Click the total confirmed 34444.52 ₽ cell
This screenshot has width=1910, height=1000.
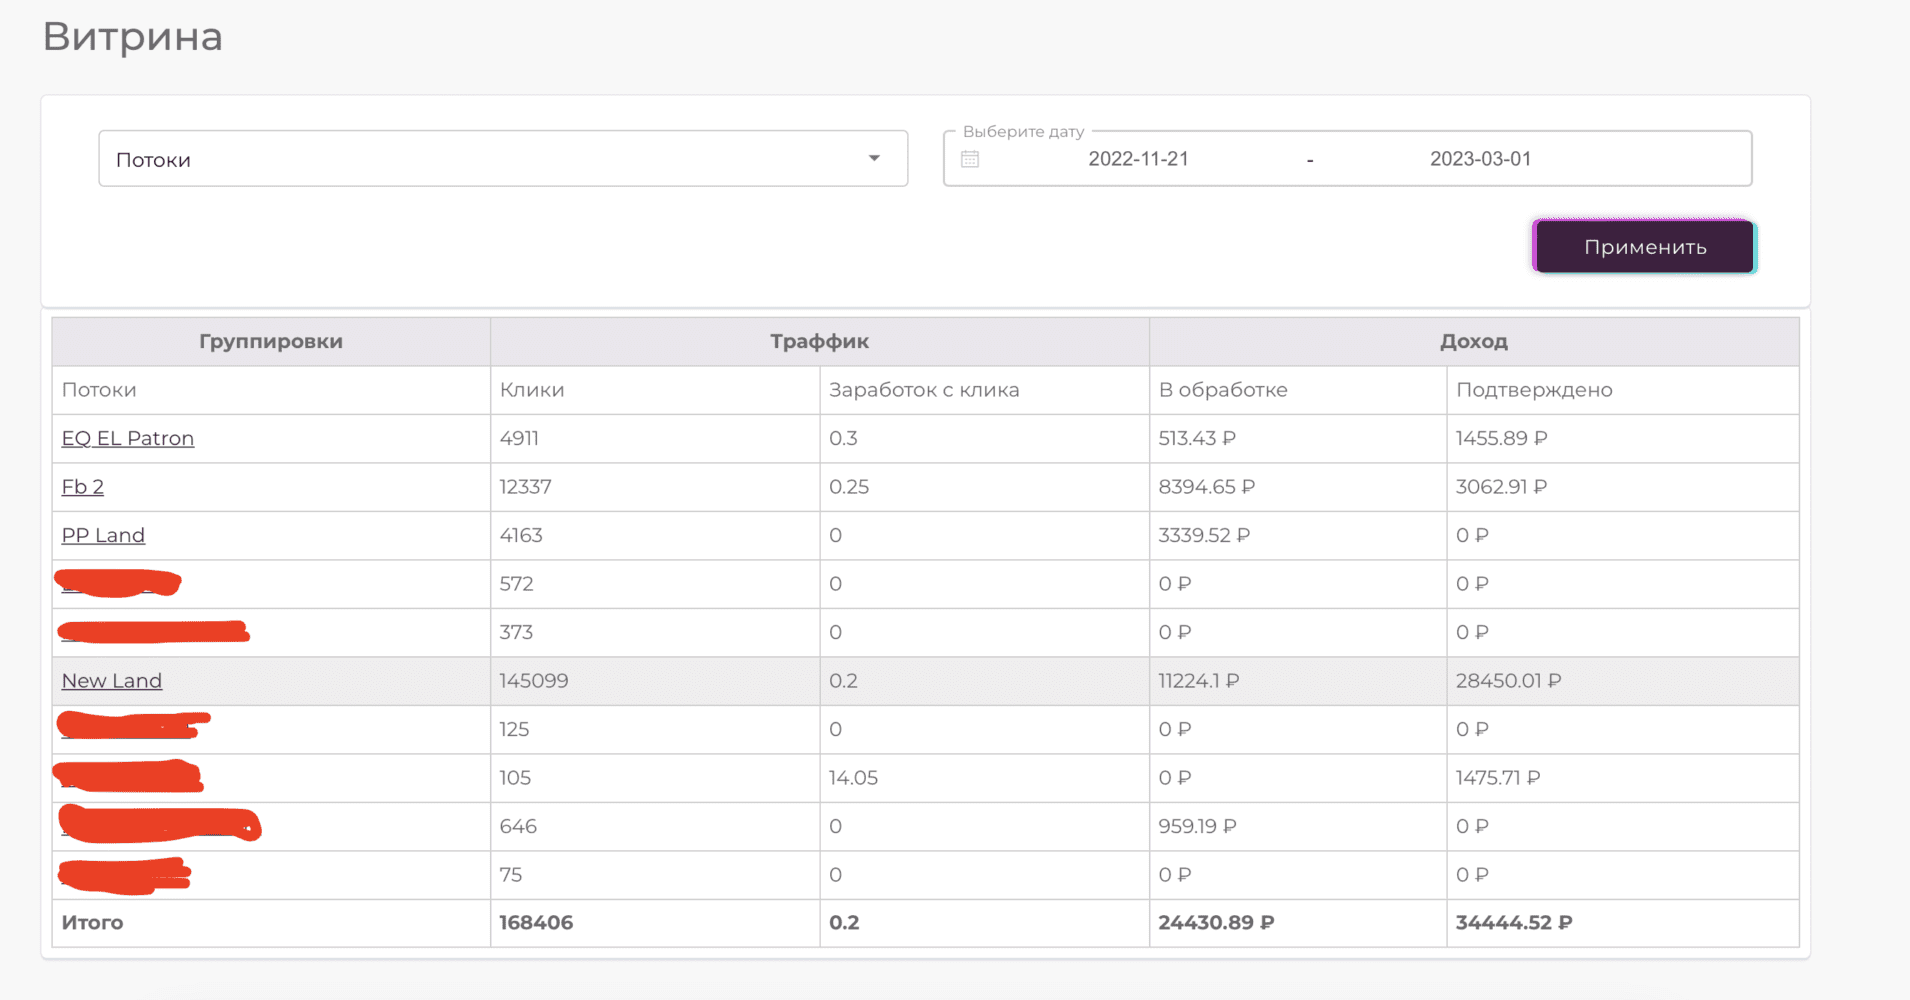coord(1513,923)
